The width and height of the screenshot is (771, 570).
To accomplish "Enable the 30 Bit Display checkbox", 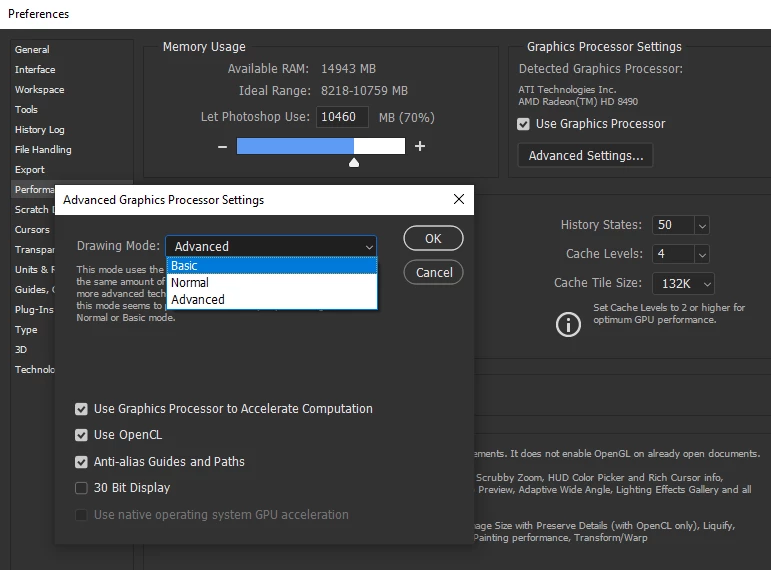I will [x=81, y=488].
